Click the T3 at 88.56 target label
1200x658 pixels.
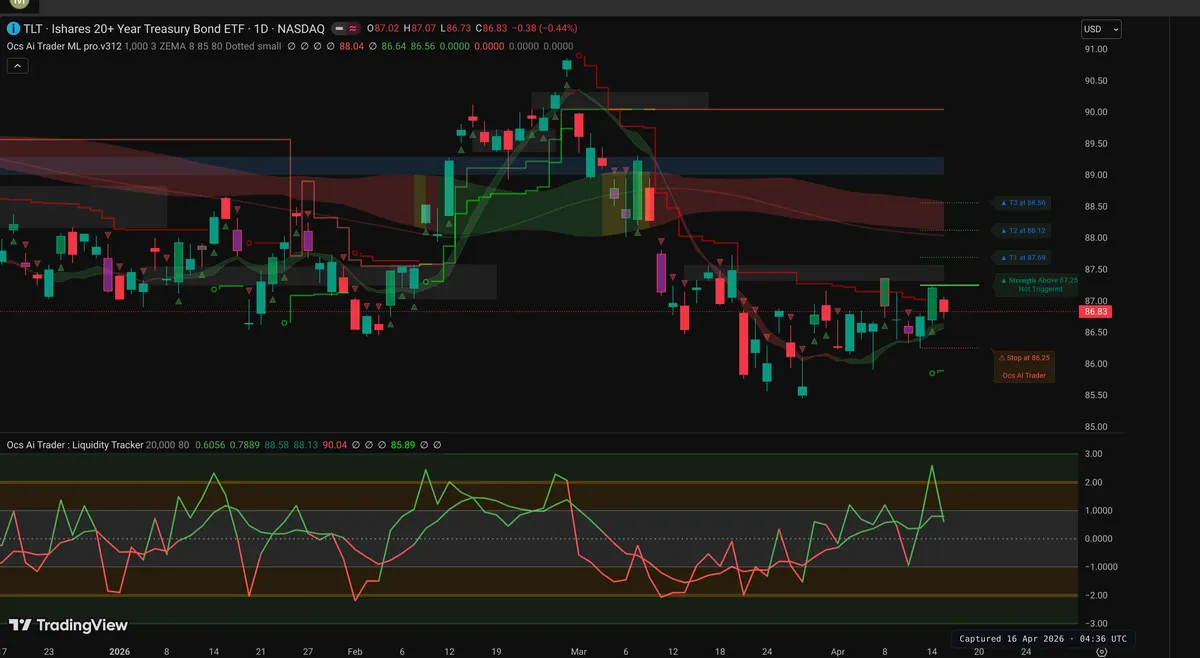tap(1023, 203)
